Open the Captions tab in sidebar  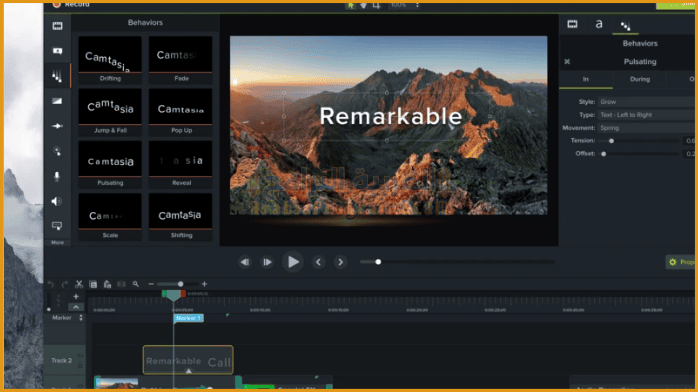coord(57,226)
